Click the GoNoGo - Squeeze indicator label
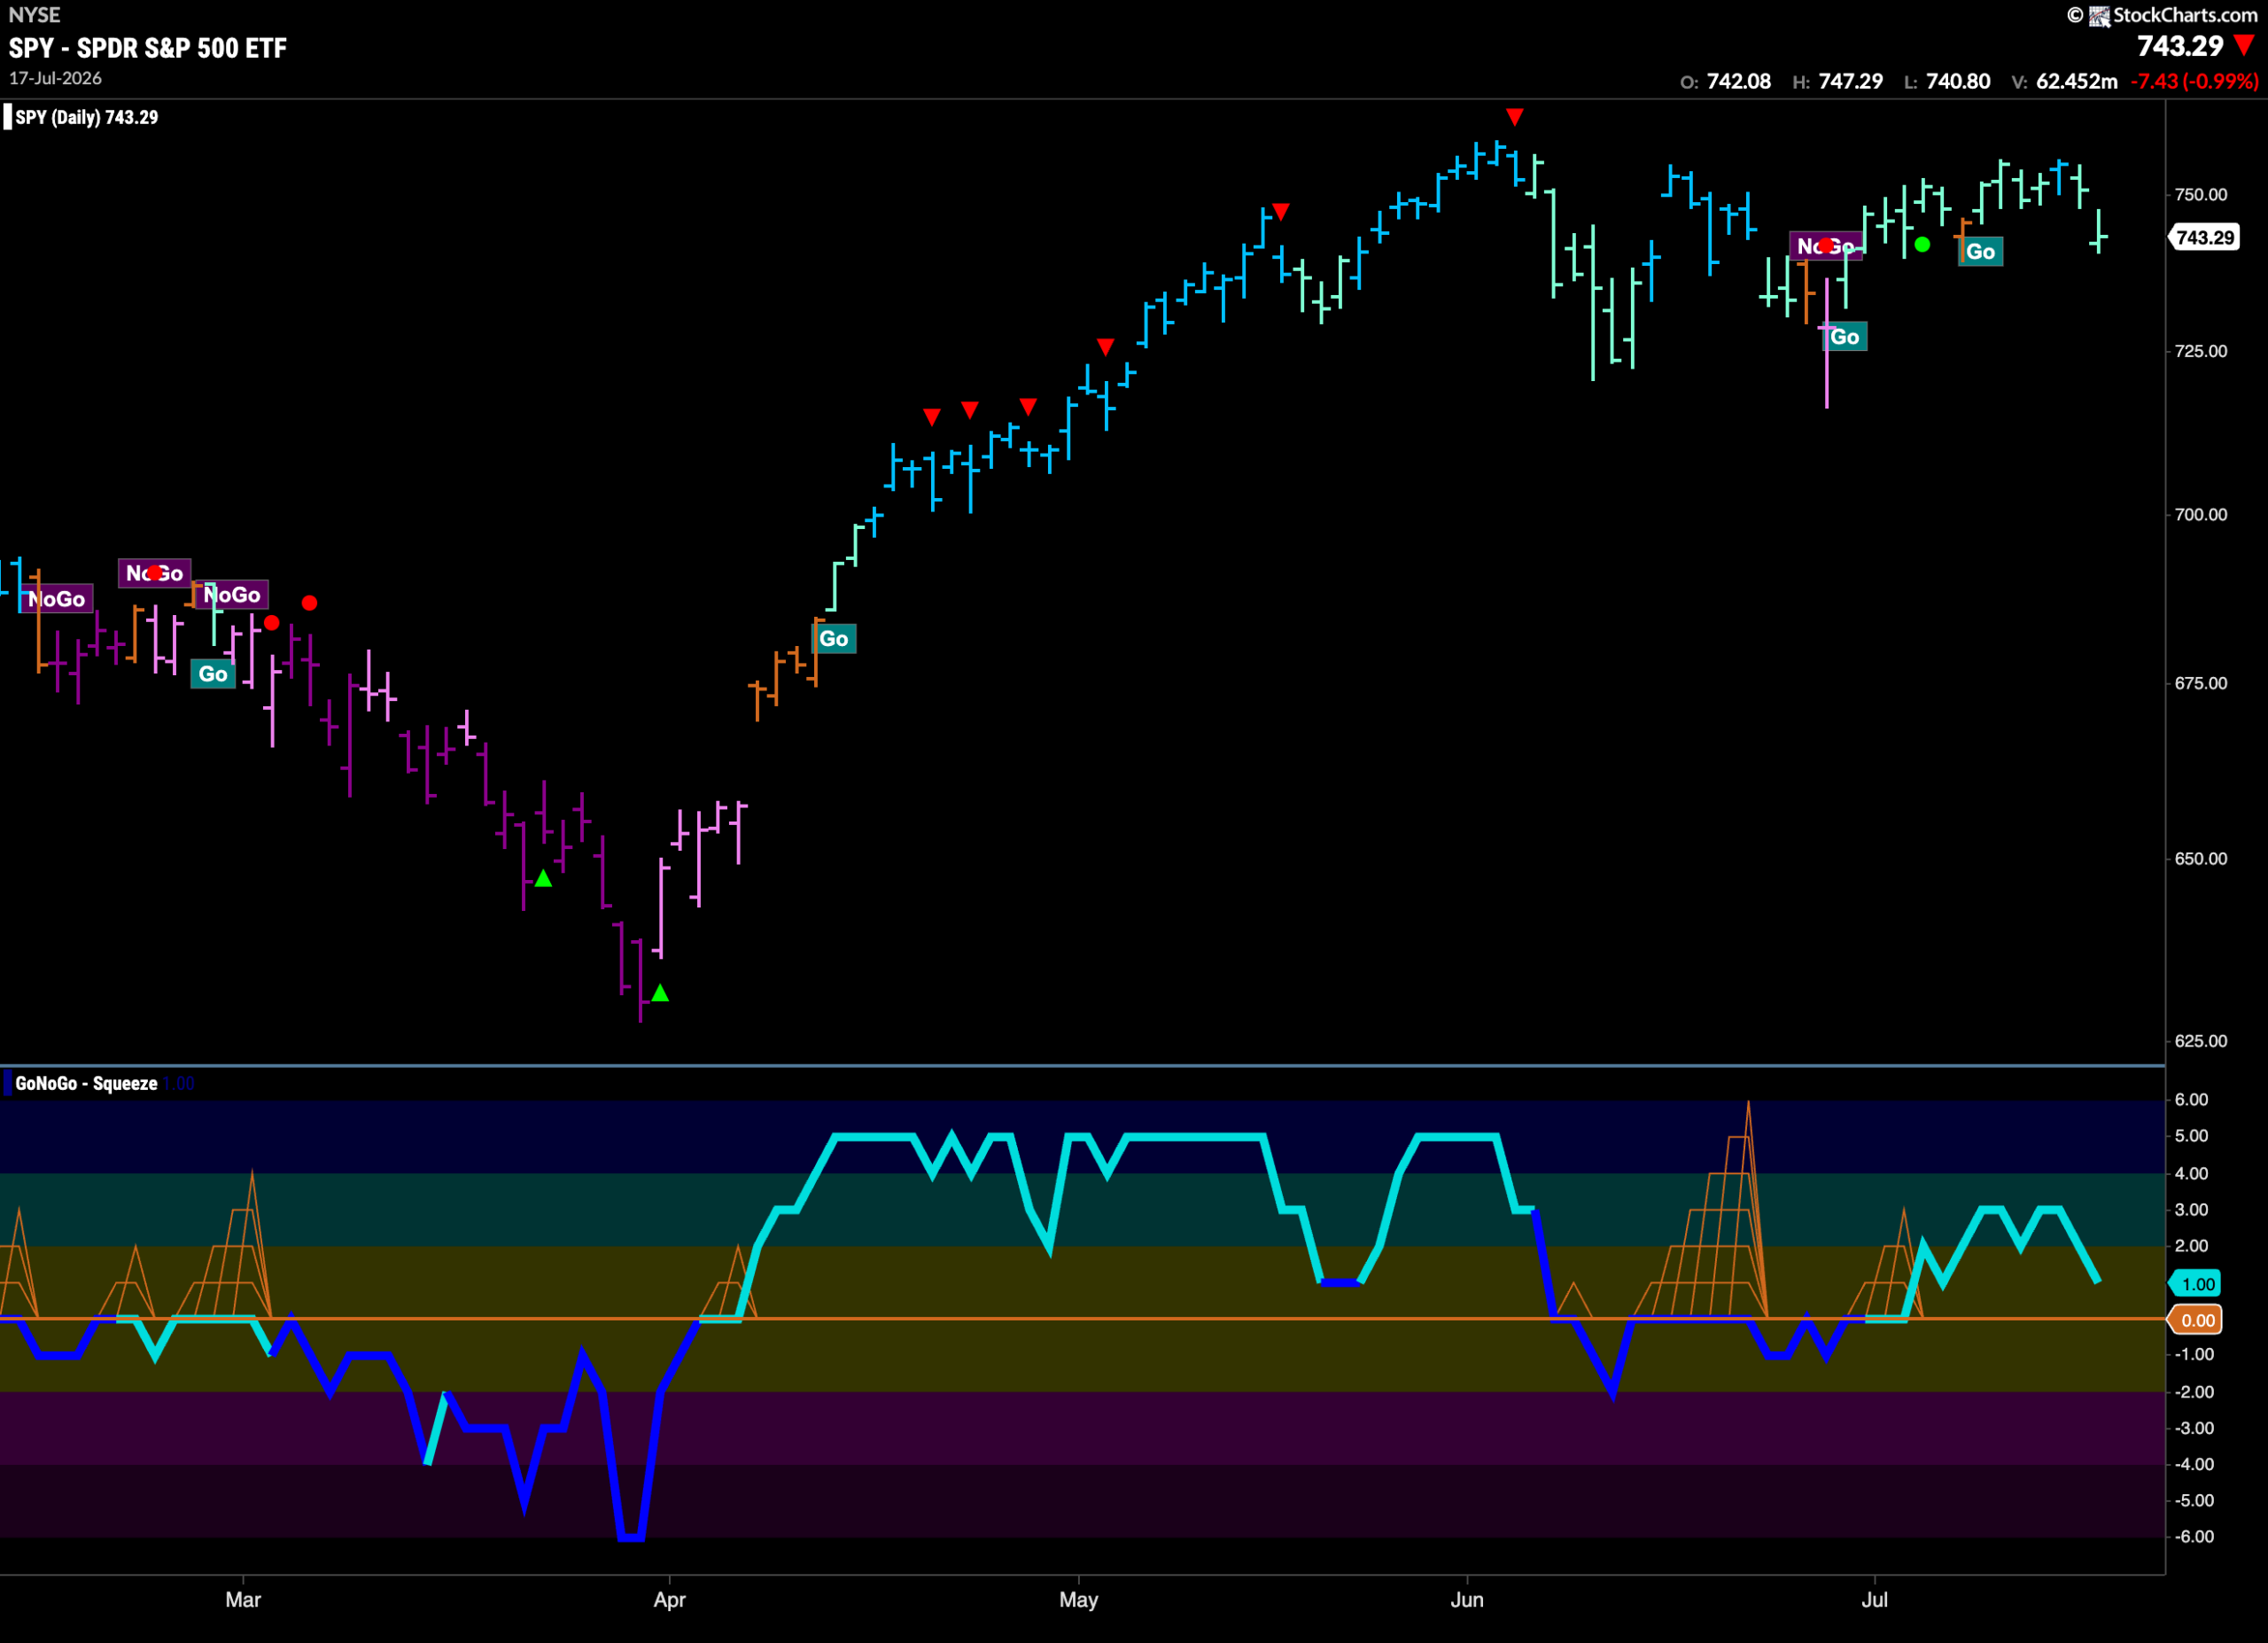Image resolution: width=2268 pixels, height=1643 pixels. click(x=86, y=1083)
